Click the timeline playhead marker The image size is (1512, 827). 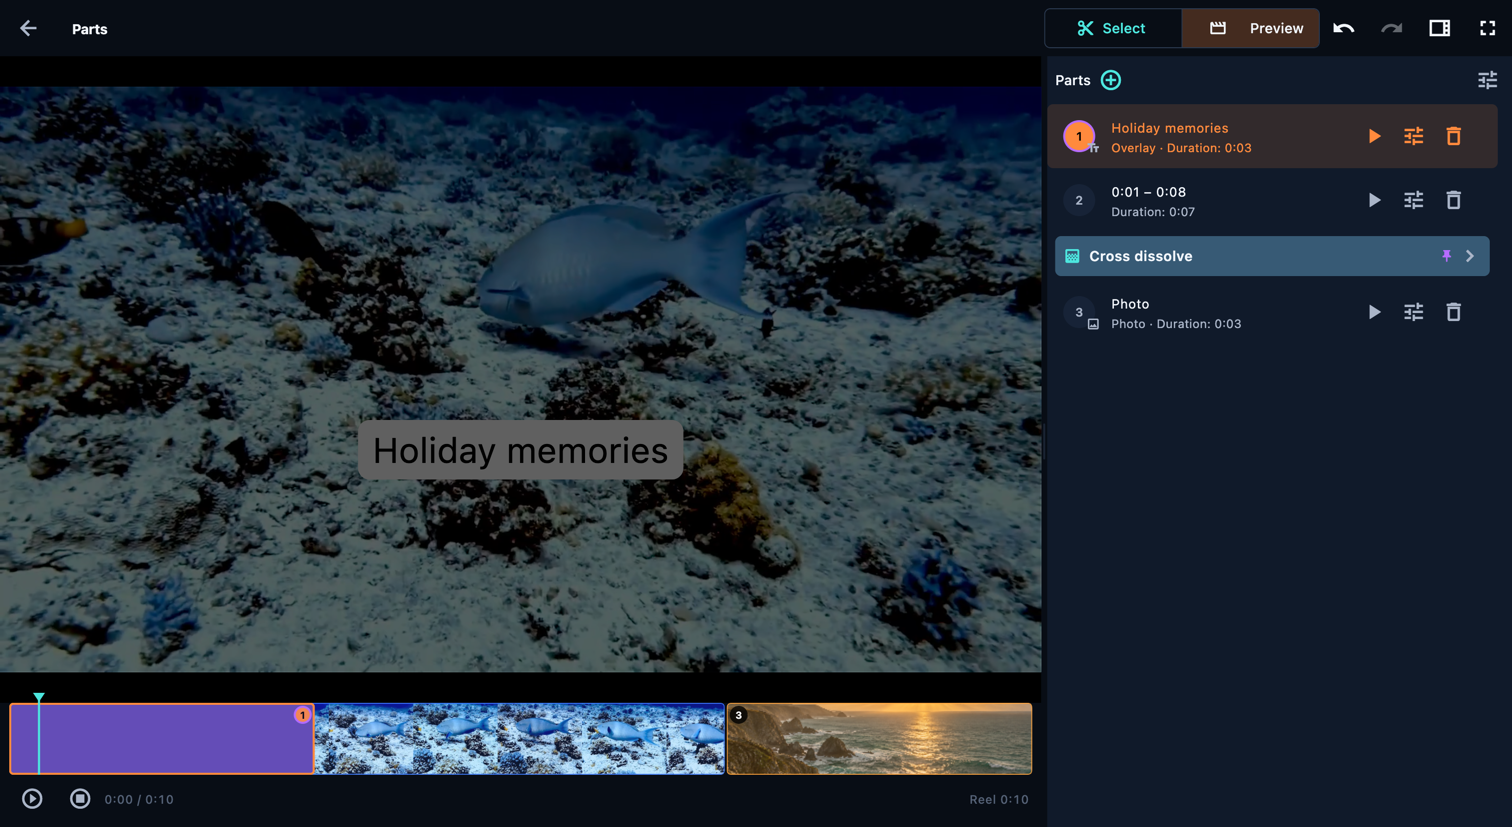[38, 697]
